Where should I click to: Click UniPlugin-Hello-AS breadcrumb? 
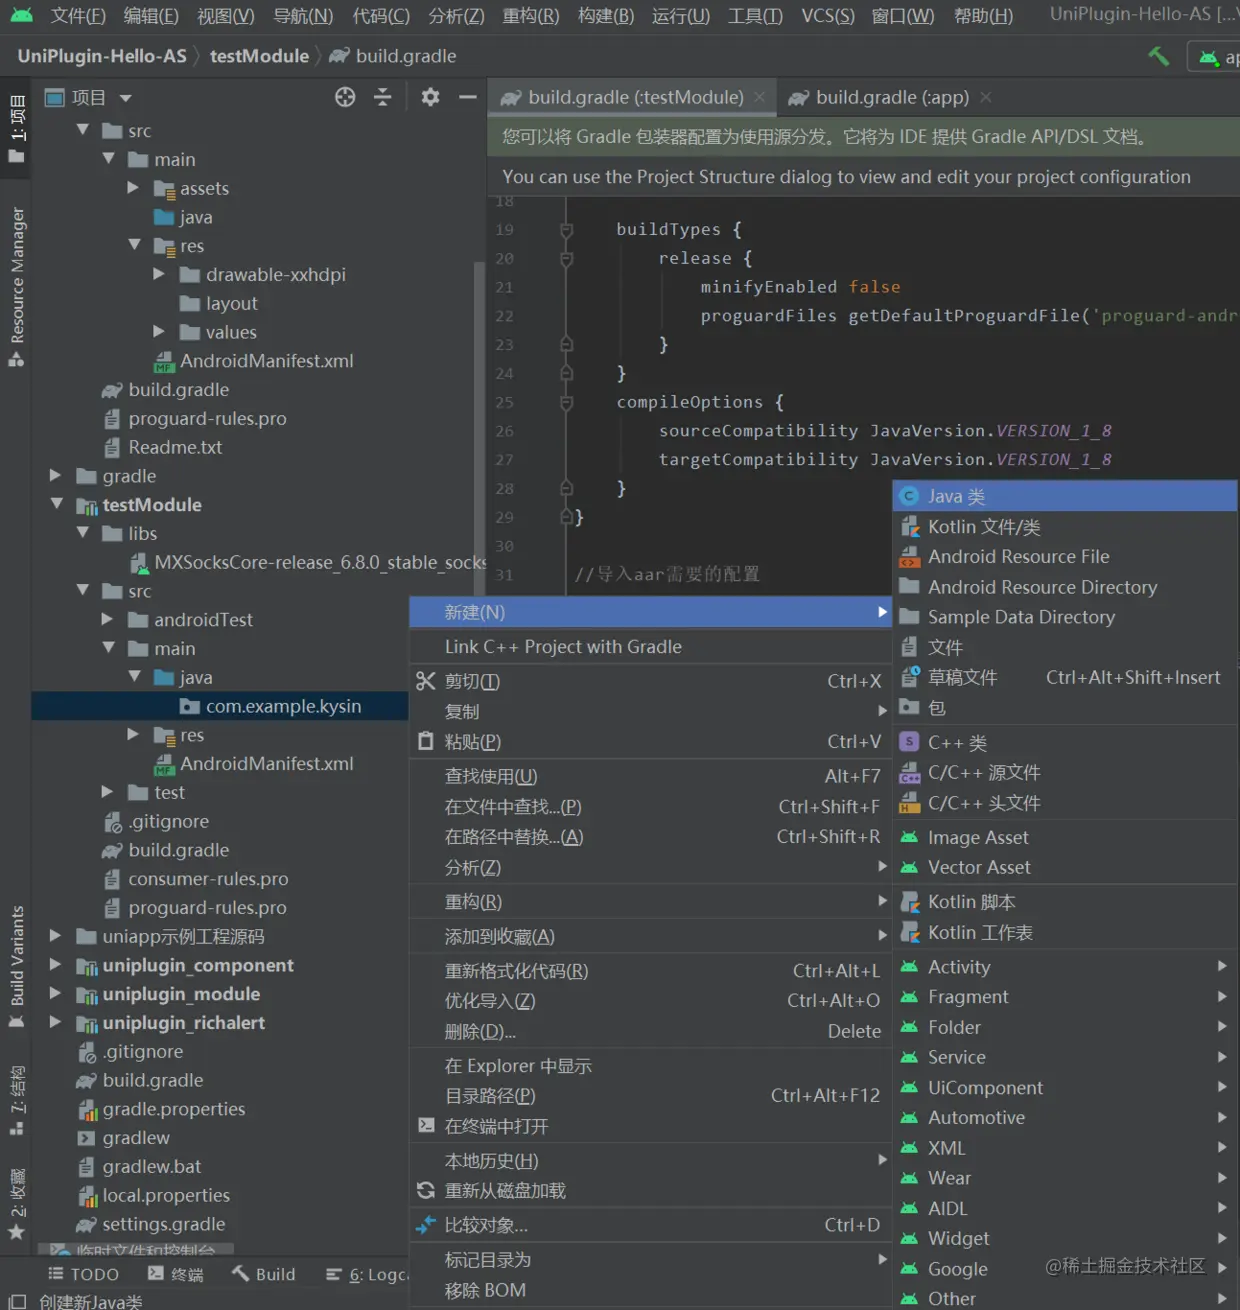click(x=102, y=56)
